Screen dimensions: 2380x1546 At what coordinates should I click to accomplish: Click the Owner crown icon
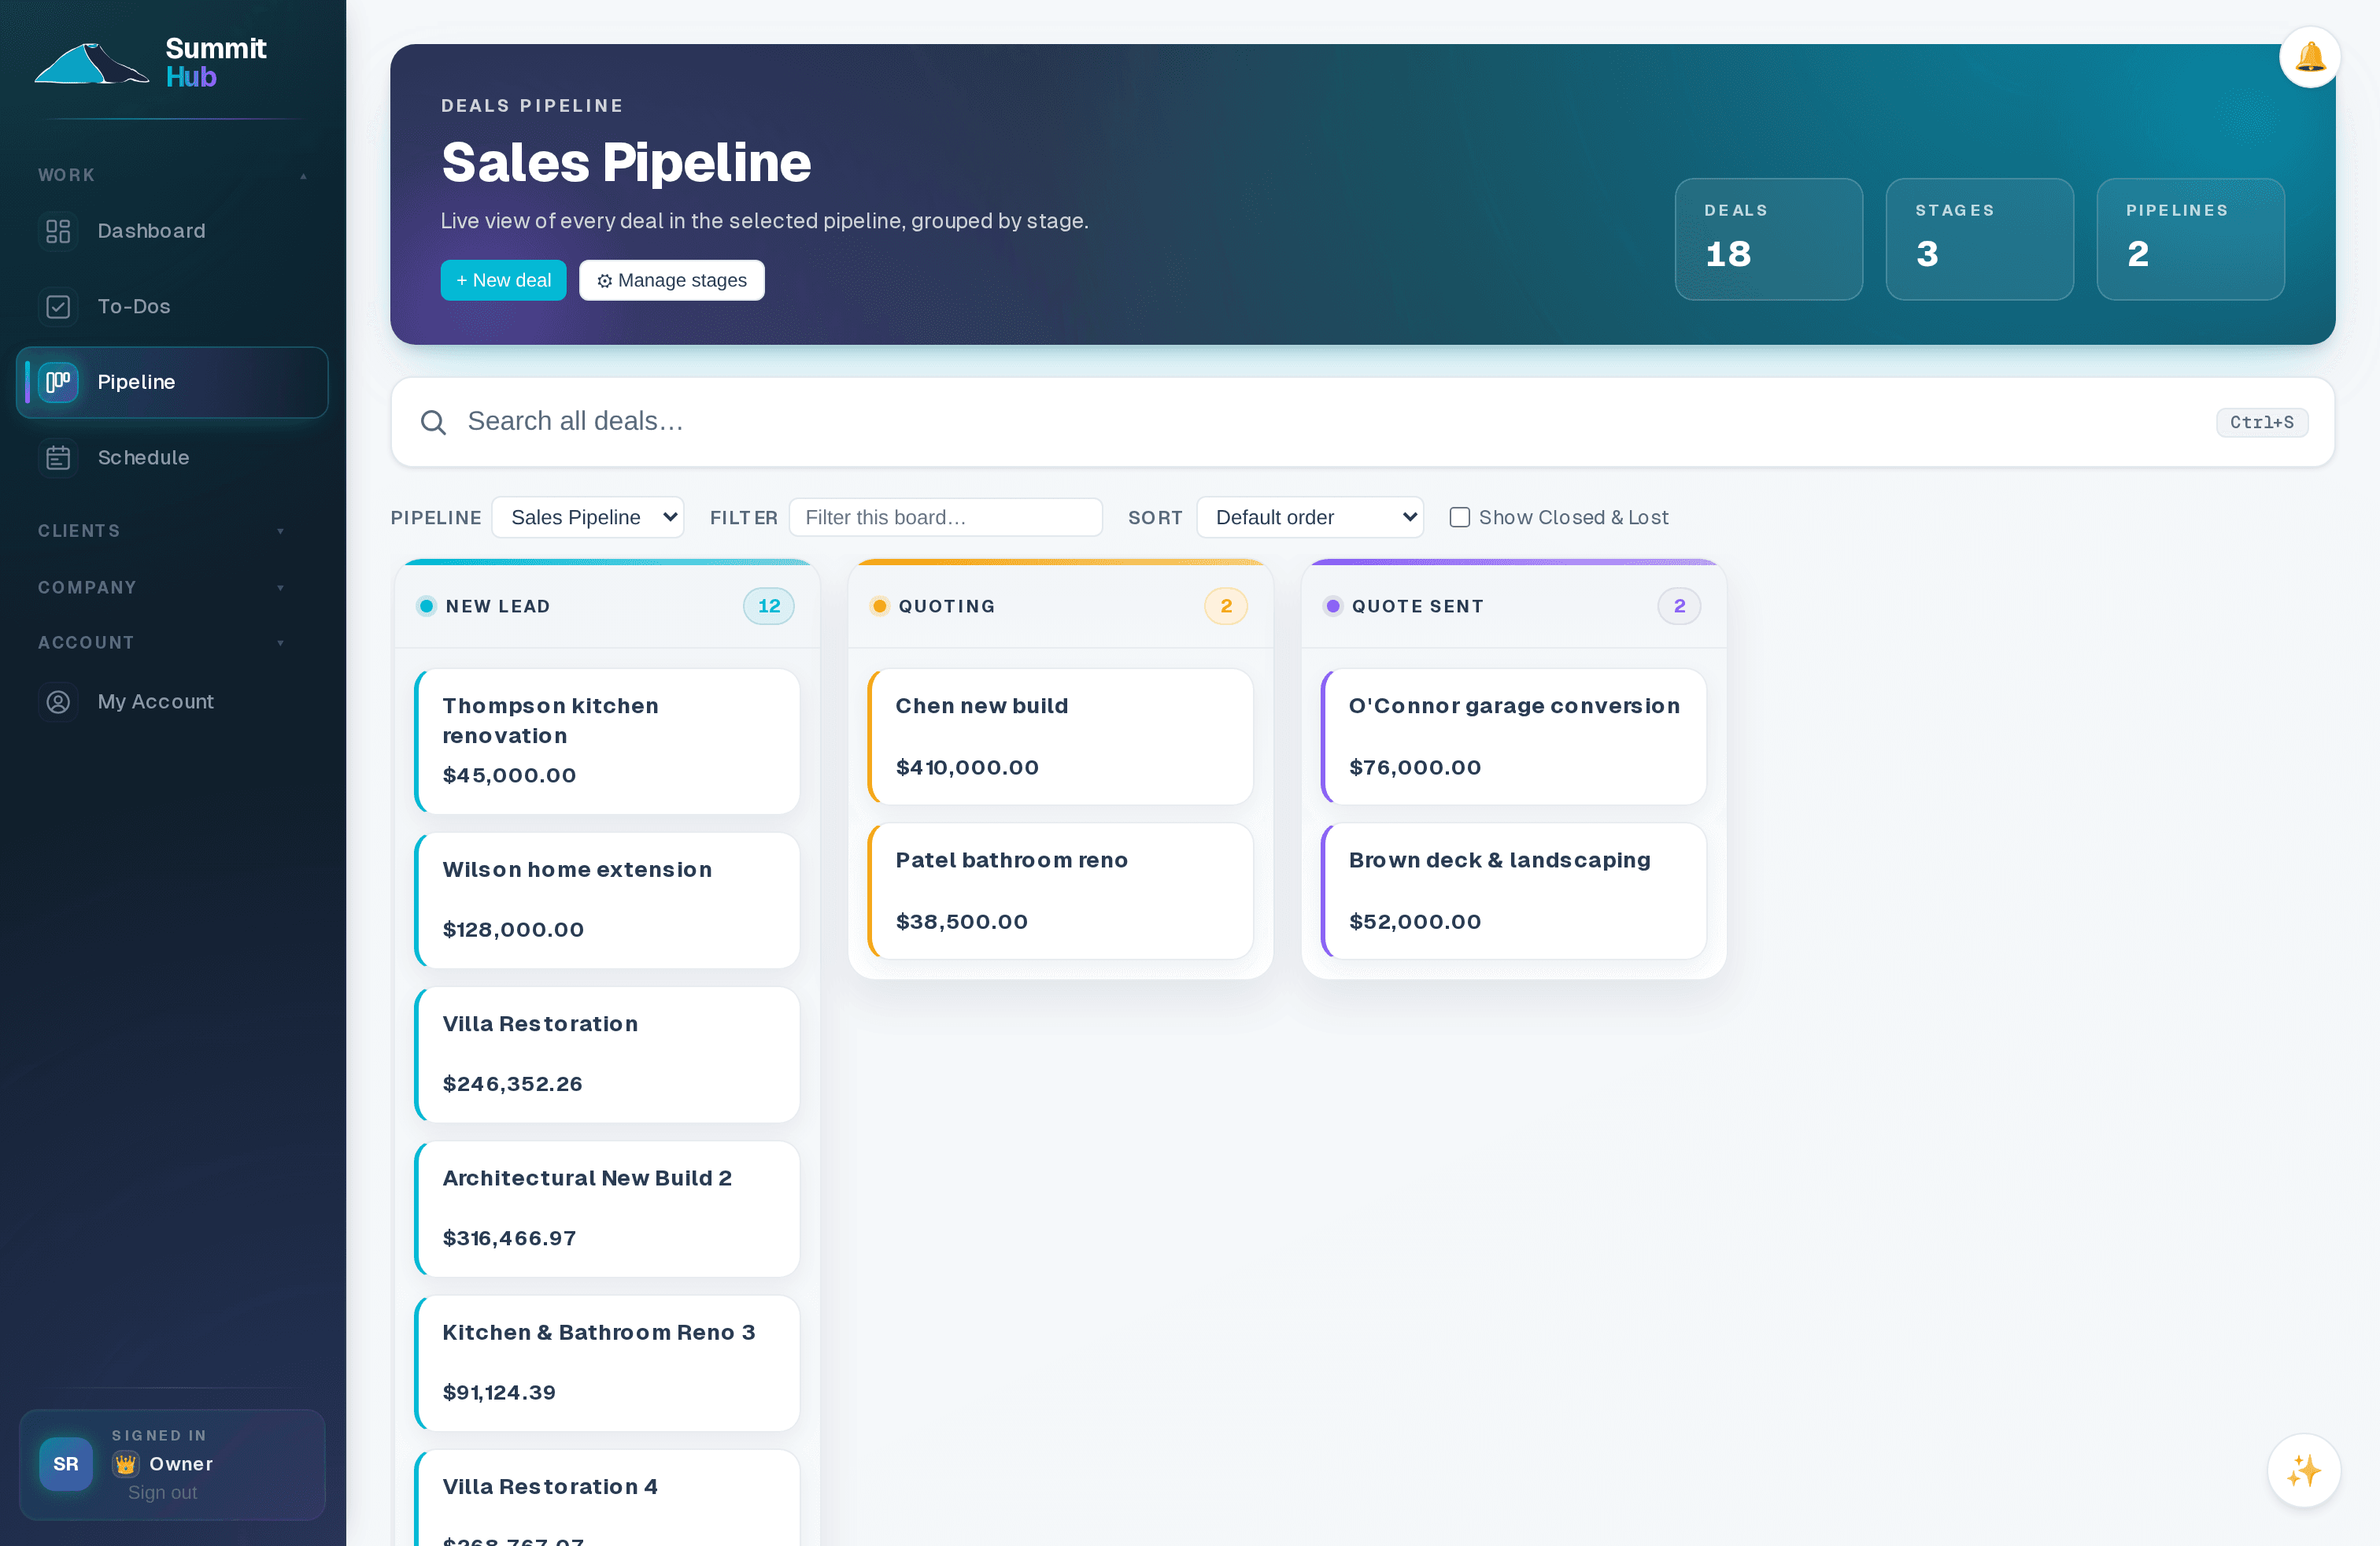point(125,1464)
